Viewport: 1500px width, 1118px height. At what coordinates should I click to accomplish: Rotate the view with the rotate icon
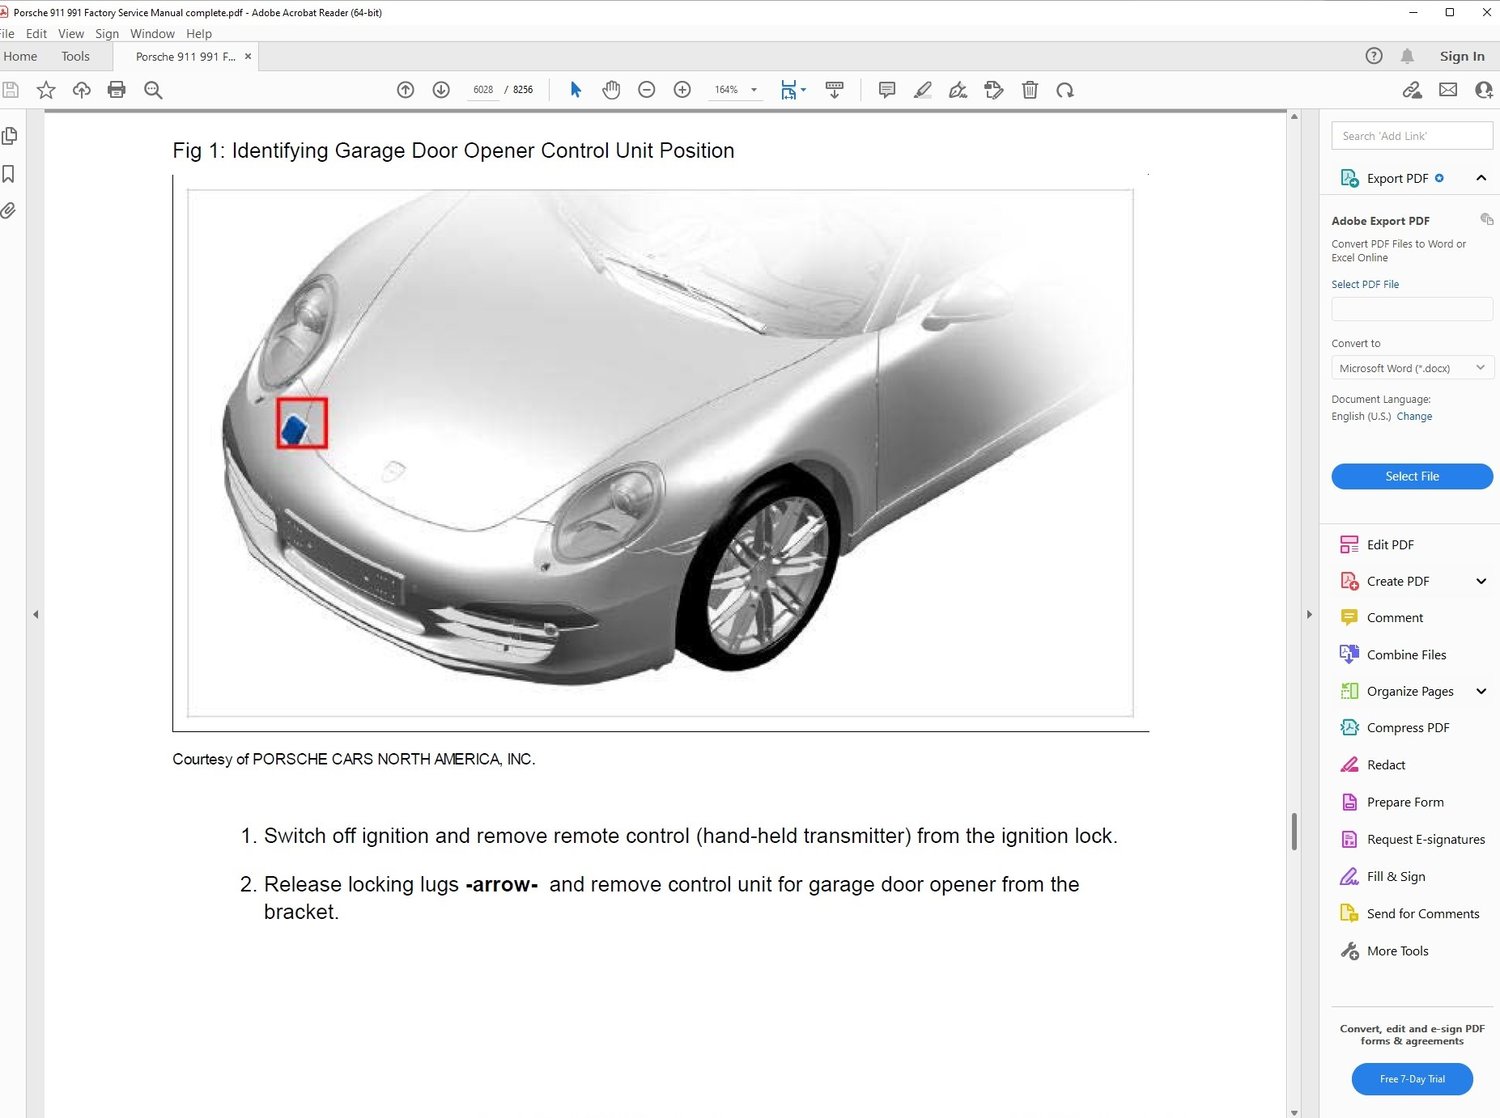[x=1065, y=90]
